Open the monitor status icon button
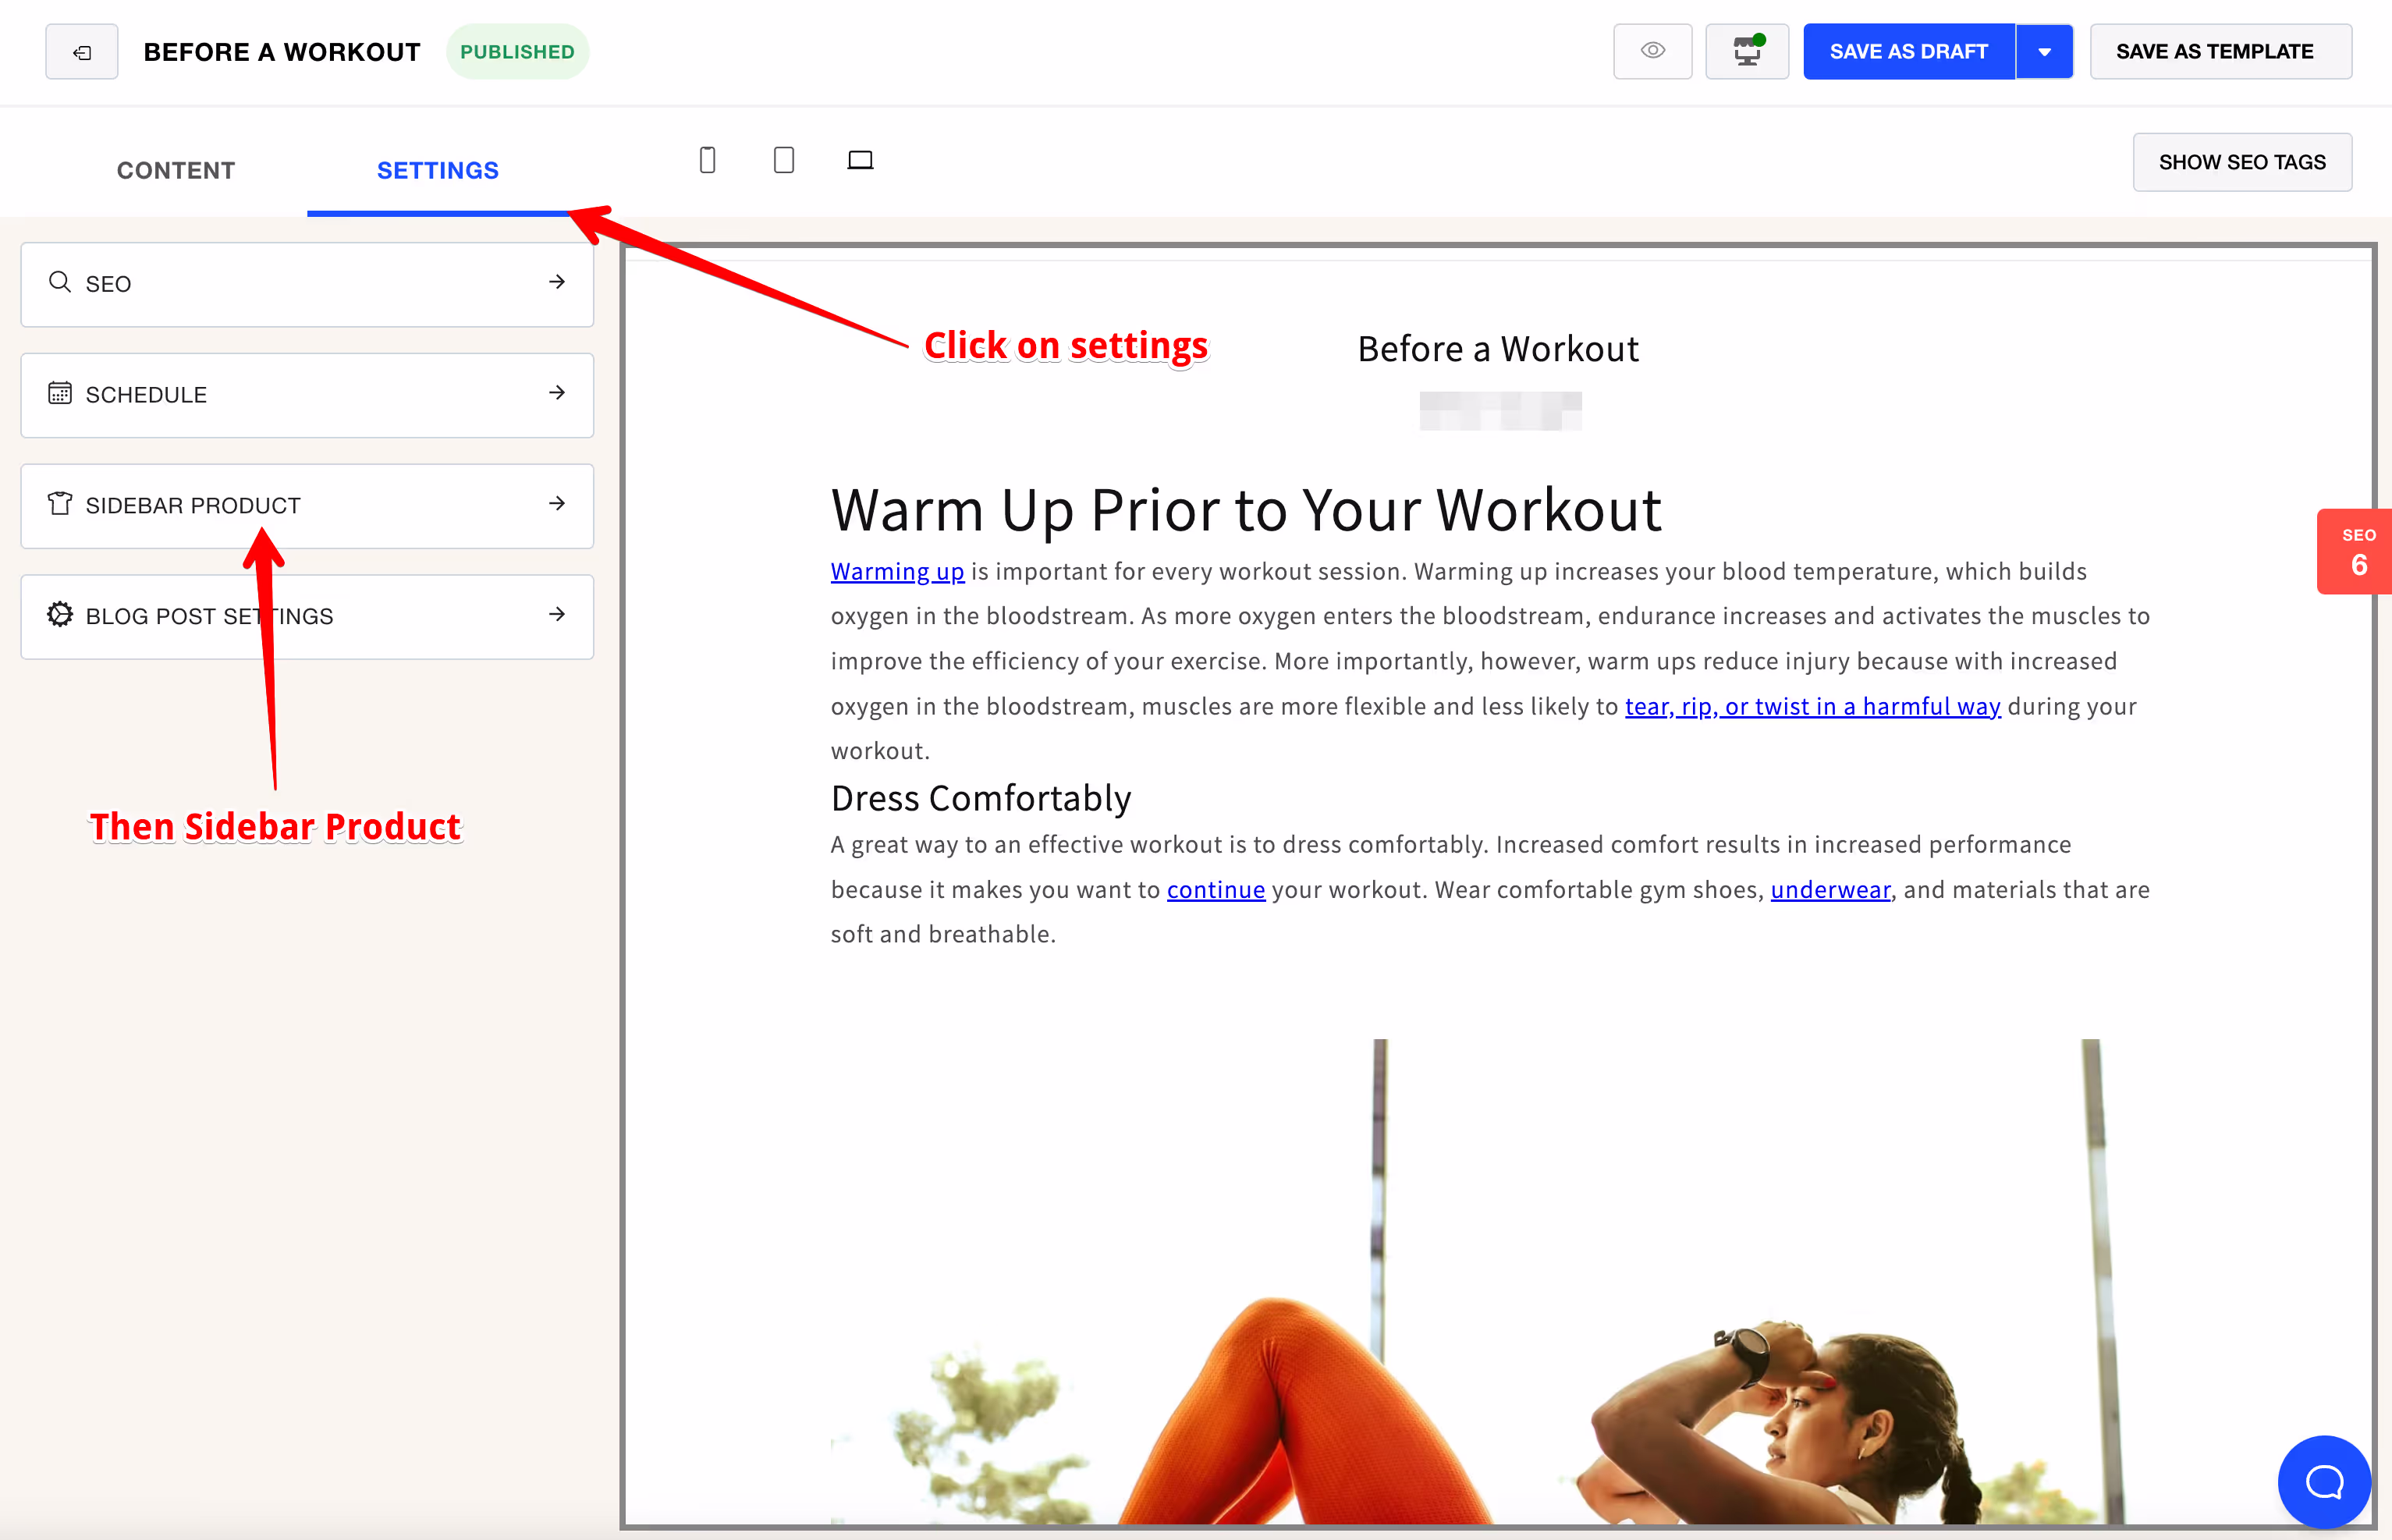The height and width of the screenshot is (1540, 2392). click(1746, 51)
